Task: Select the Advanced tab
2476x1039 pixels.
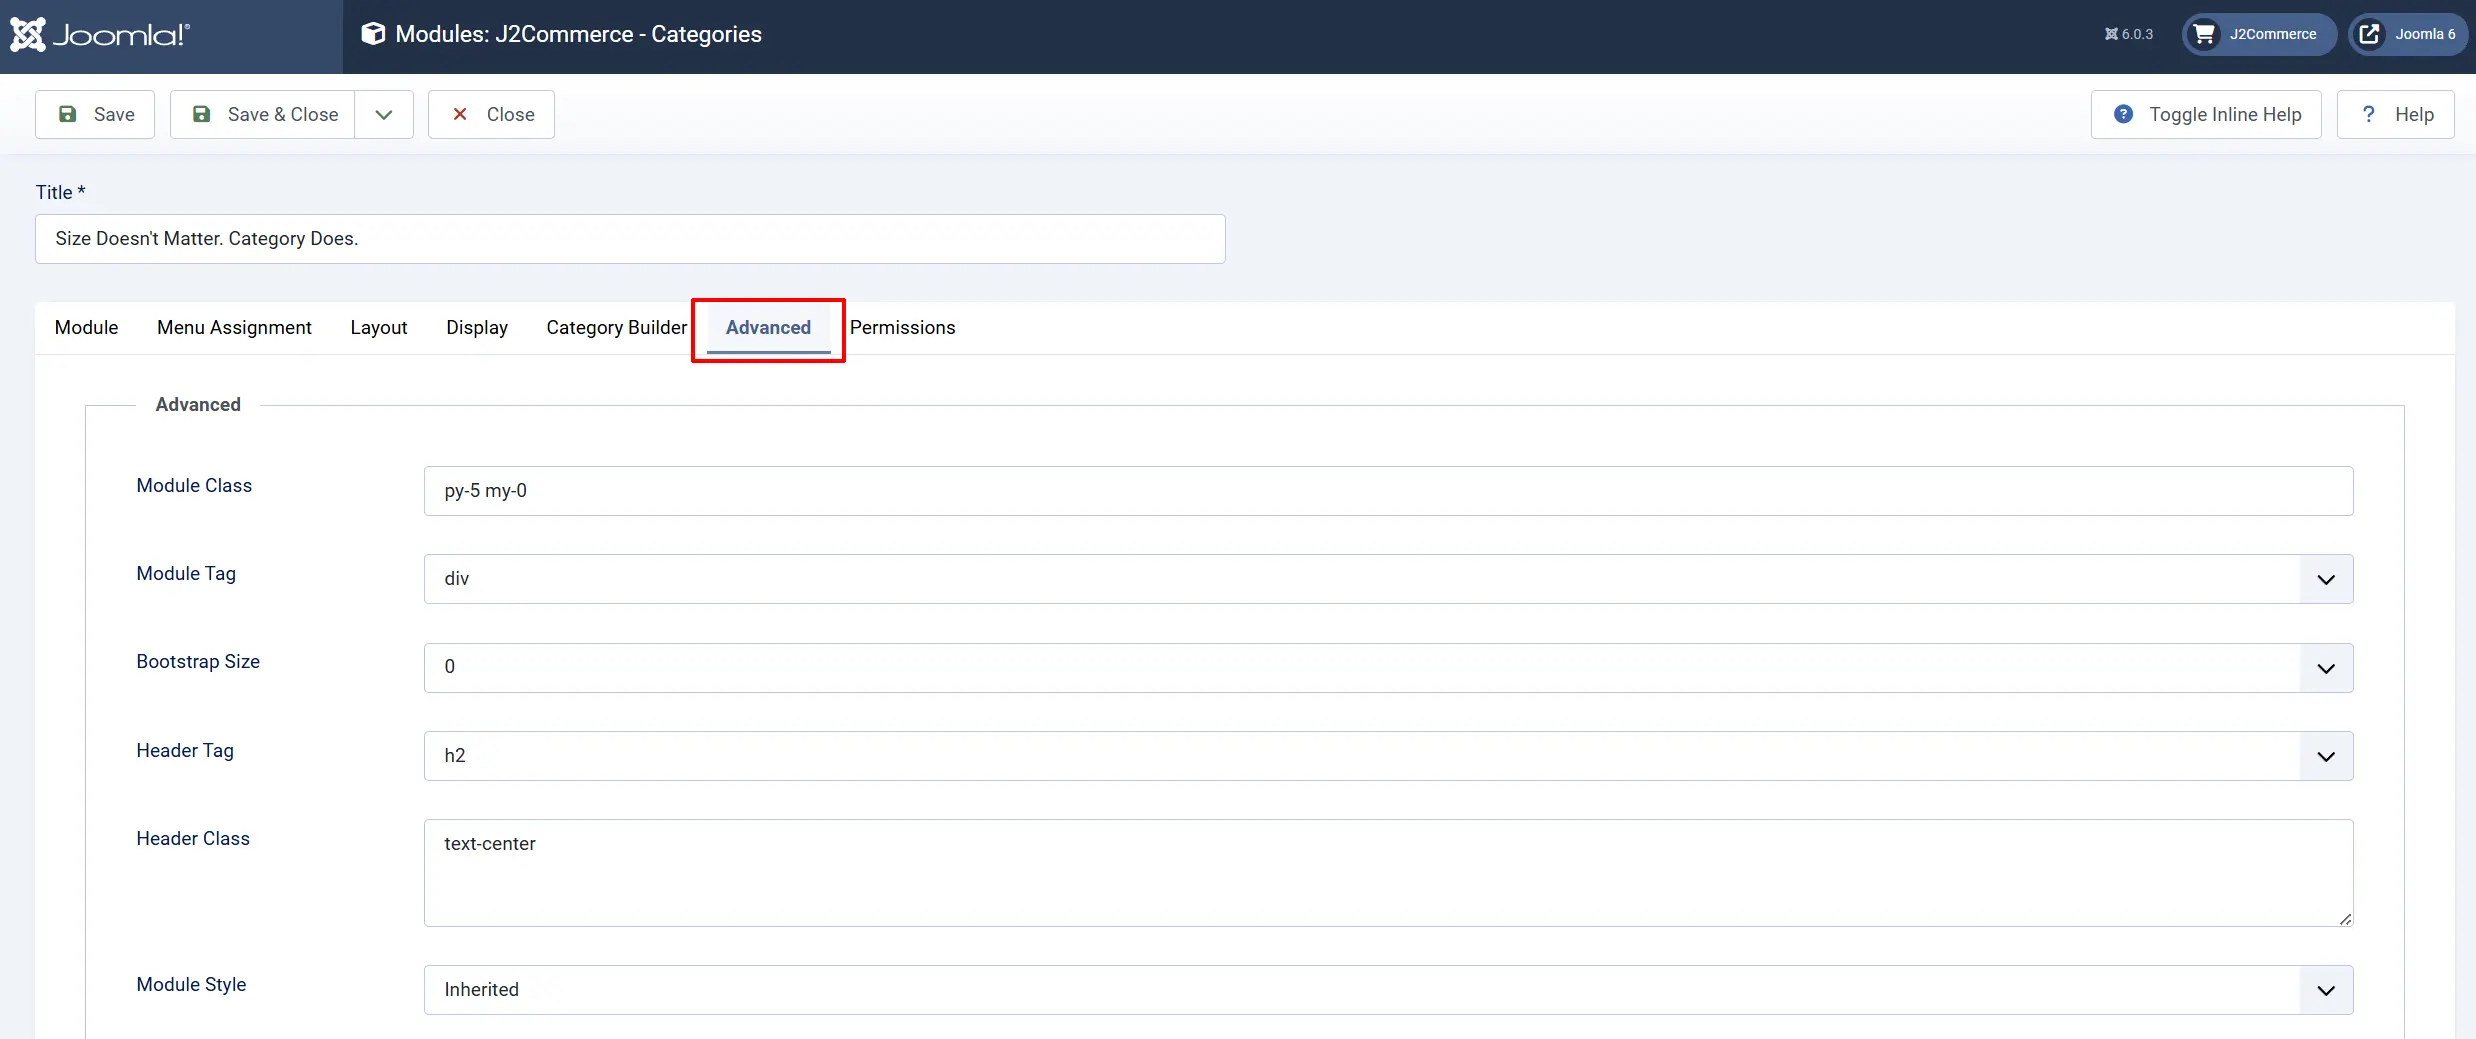Action: pos(768,328)
